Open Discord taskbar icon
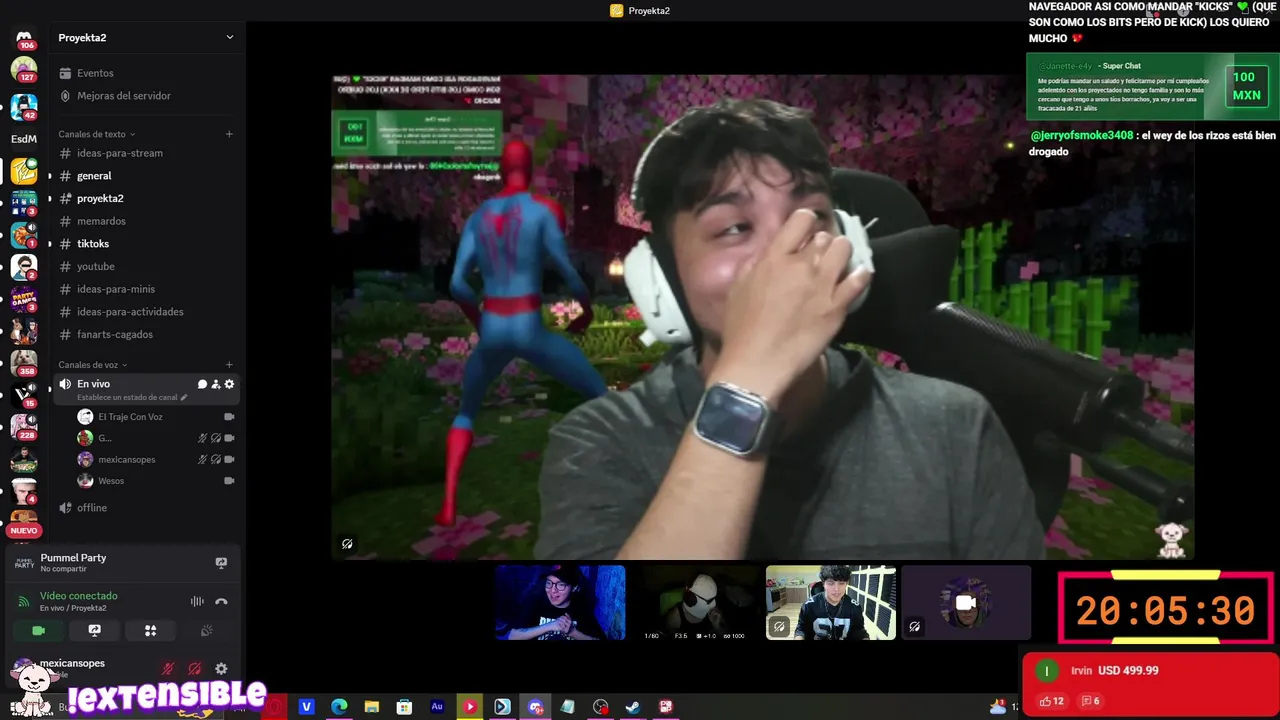This screenshot has height=720, width=1280. coord(535,707)
